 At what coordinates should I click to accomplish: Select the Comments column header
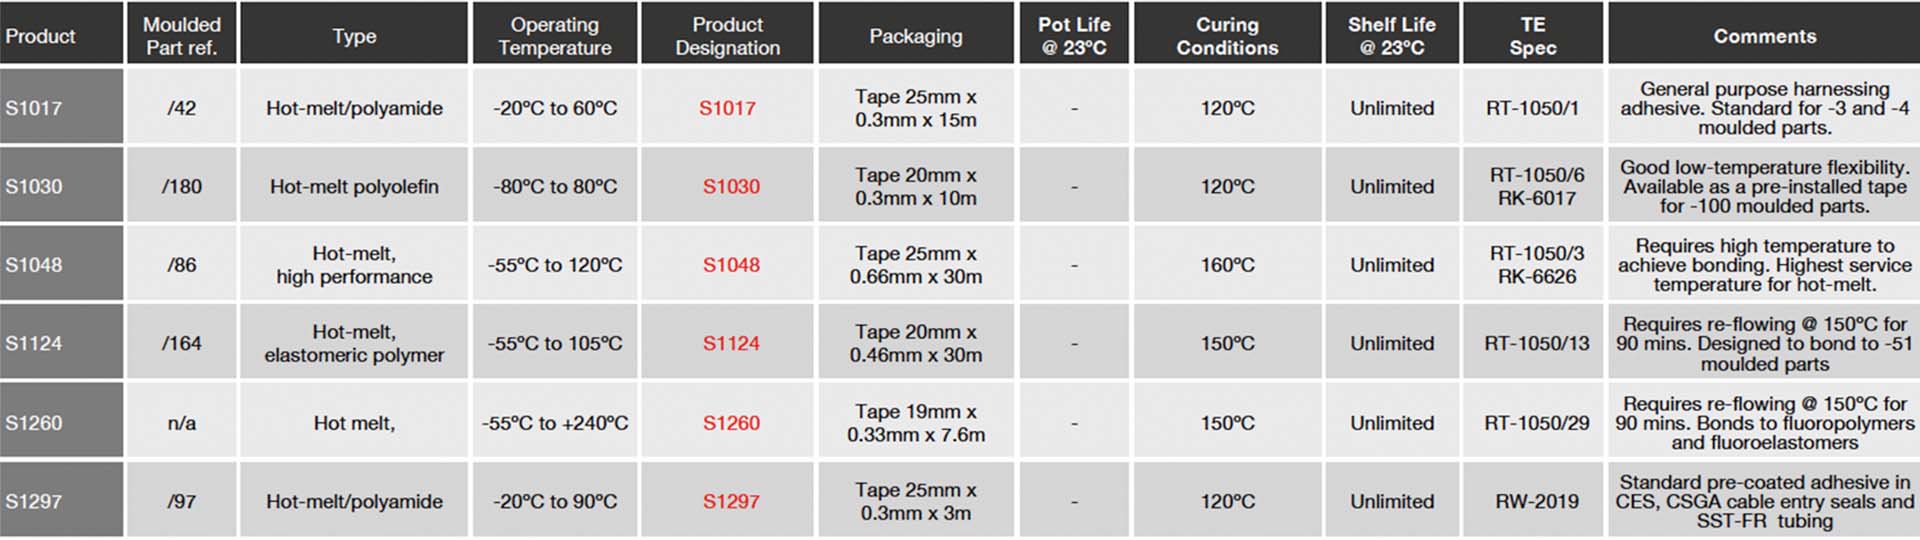[x=1764, y=36]
